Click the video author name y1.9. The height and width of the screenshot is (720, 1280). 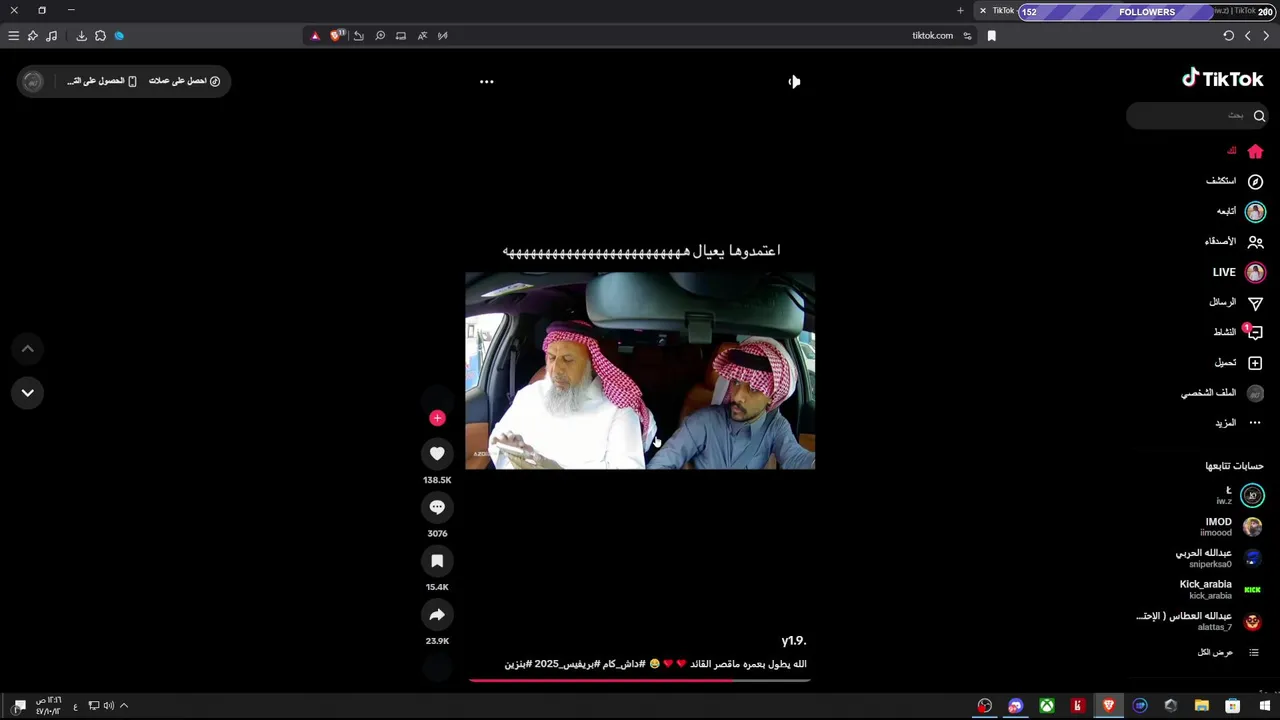(x=794, y=641)
